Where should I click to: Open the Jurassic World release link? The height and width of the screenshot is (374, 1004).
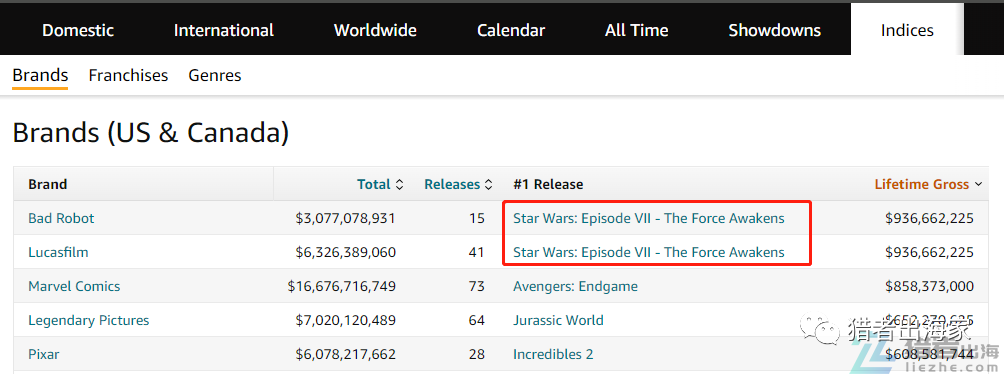(x=558, y=320)
